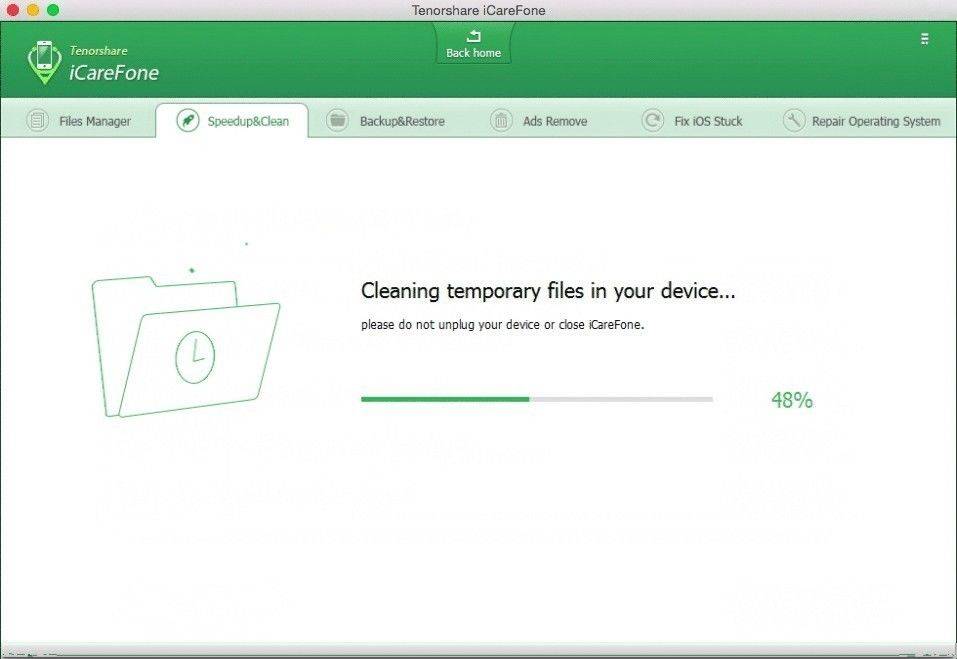957x659 pixels.
Task: Click the Repair Operating System wrench icon
Action: [794, 120]
